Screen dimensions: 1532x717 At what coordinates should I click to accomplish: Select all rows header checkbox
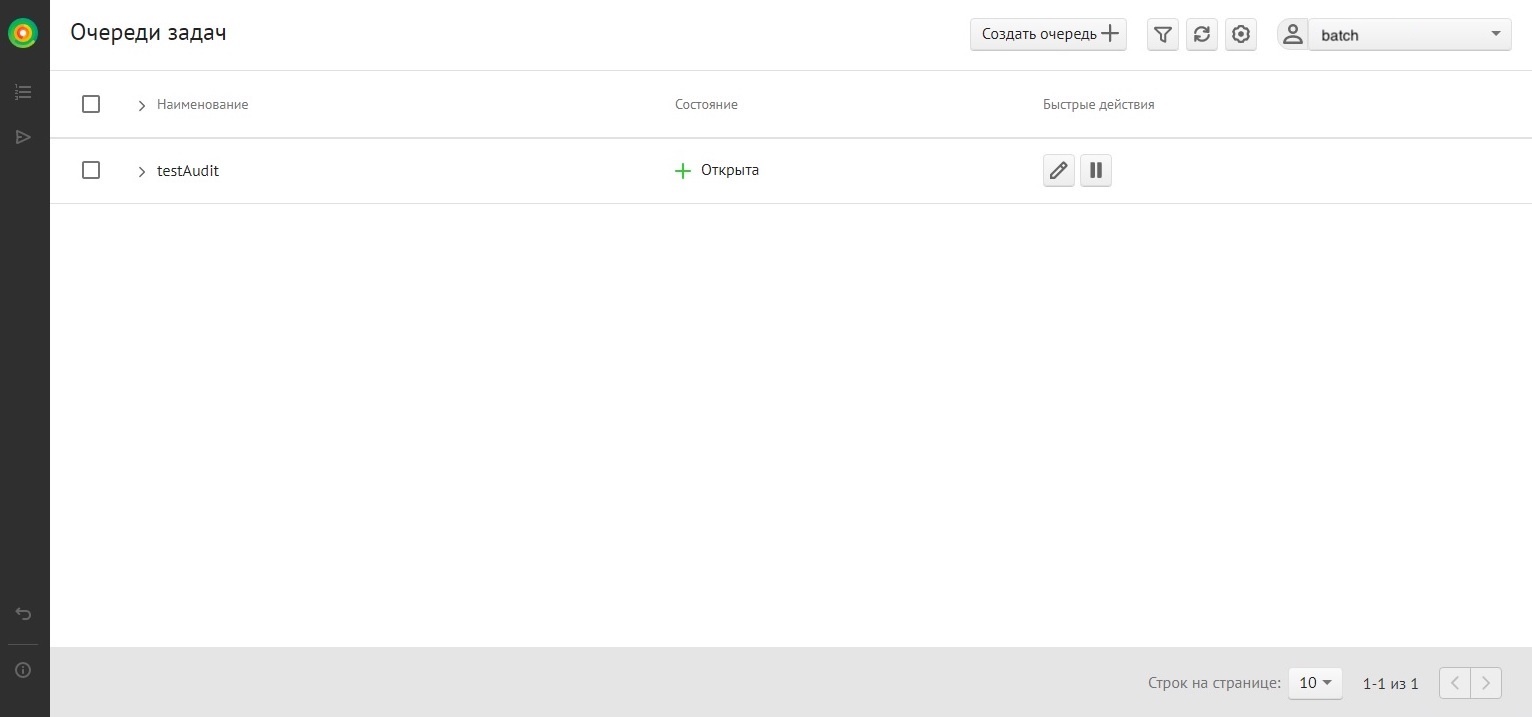pos(91,104)
